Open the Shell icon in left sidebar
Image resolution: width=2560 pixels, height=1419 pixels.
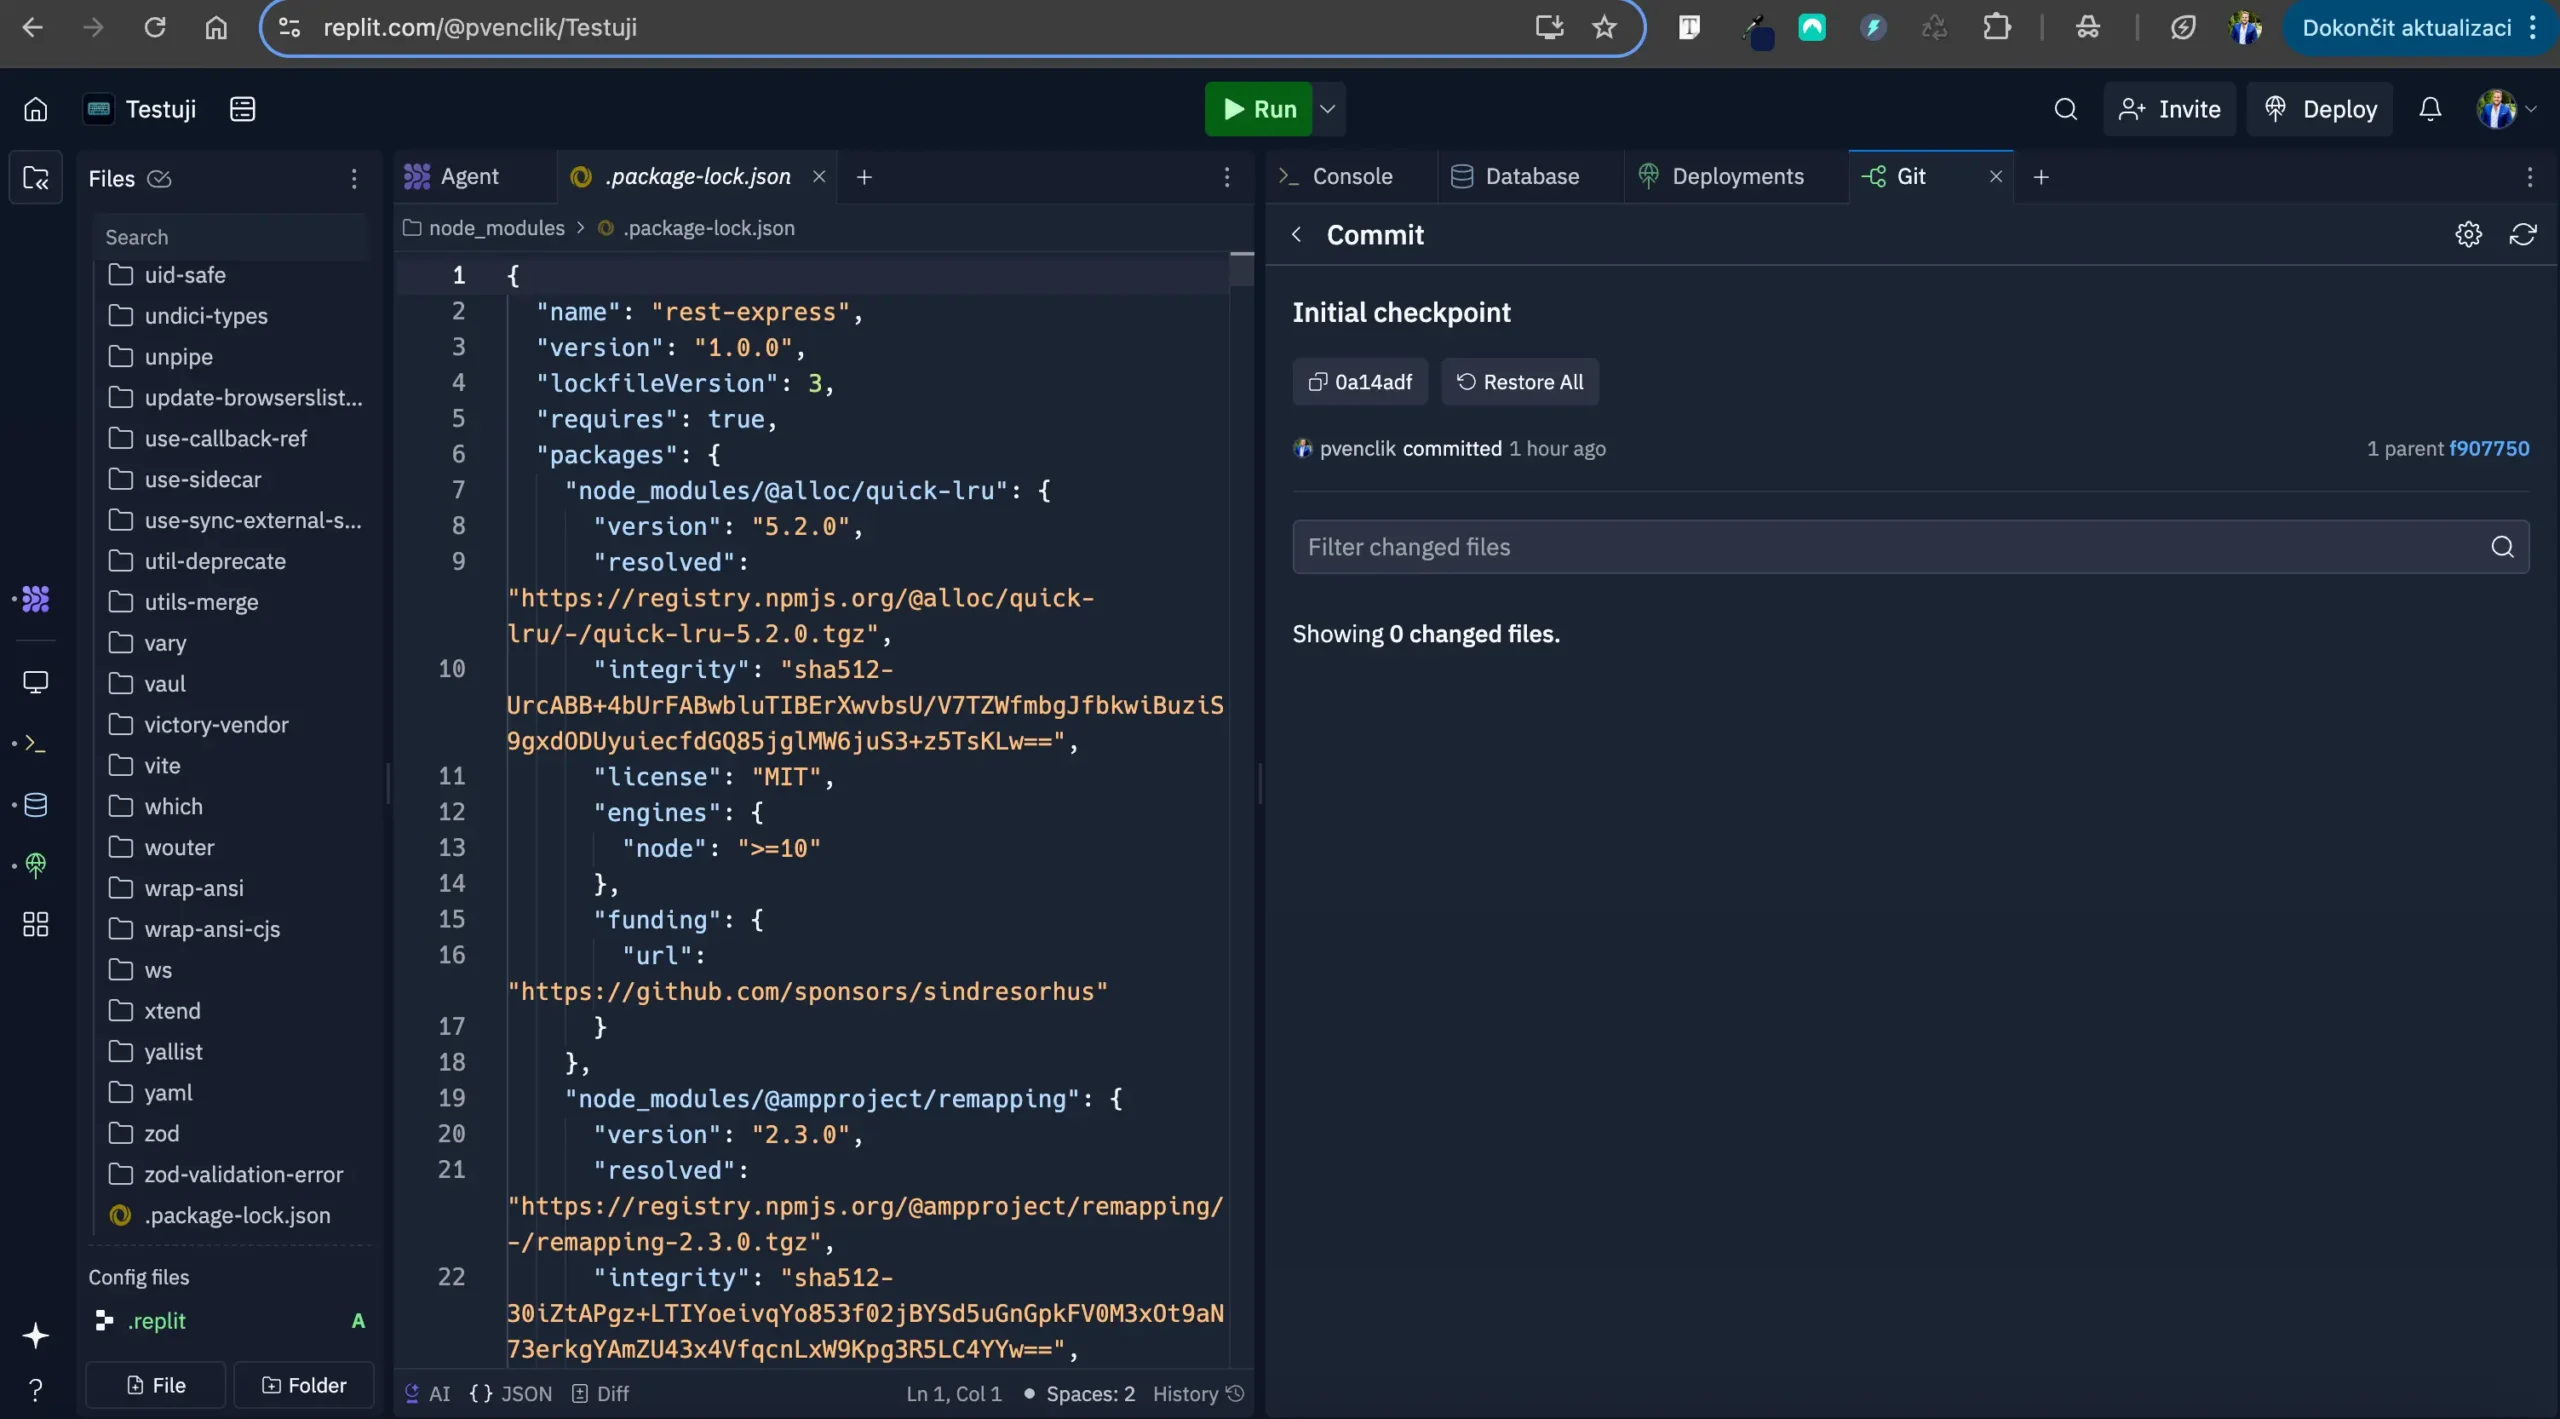(x=36, y=743)
